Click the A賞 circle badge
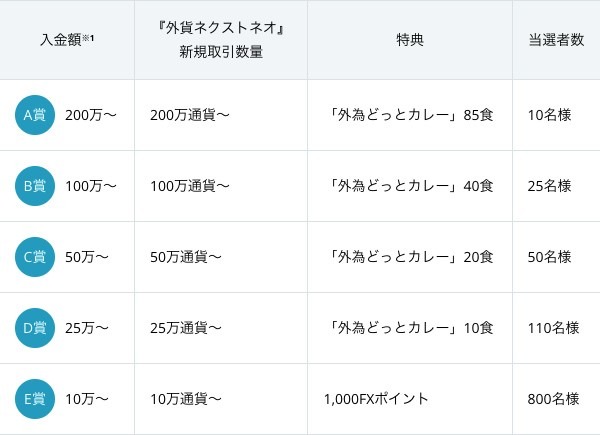Viewport: 600px width, 435px height. (35, 115)
